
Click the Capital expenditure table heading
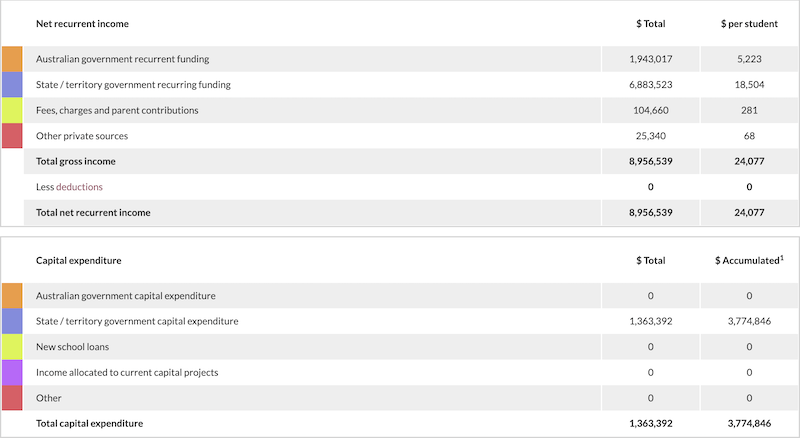[78, 260]
